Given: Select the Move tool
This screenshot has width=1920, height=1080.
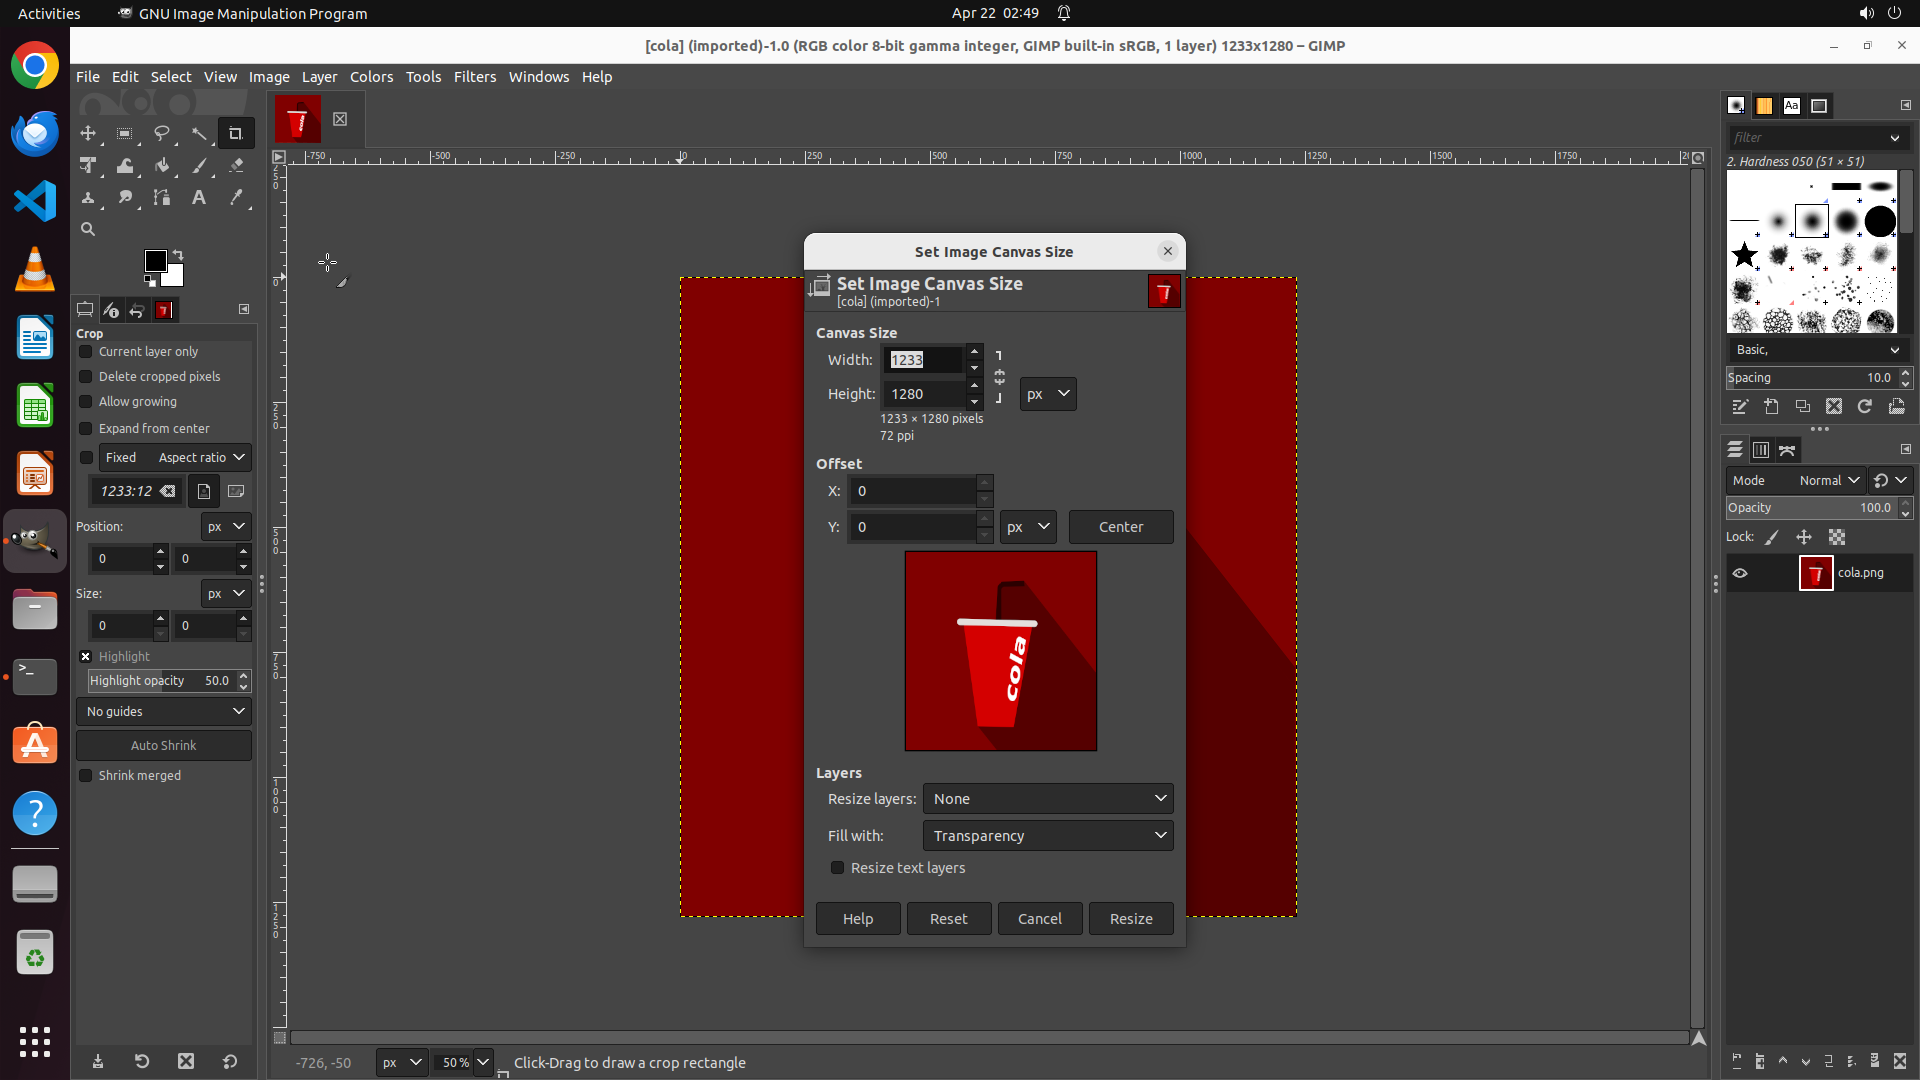Looking at the screenshot, I should click(88, 133).
